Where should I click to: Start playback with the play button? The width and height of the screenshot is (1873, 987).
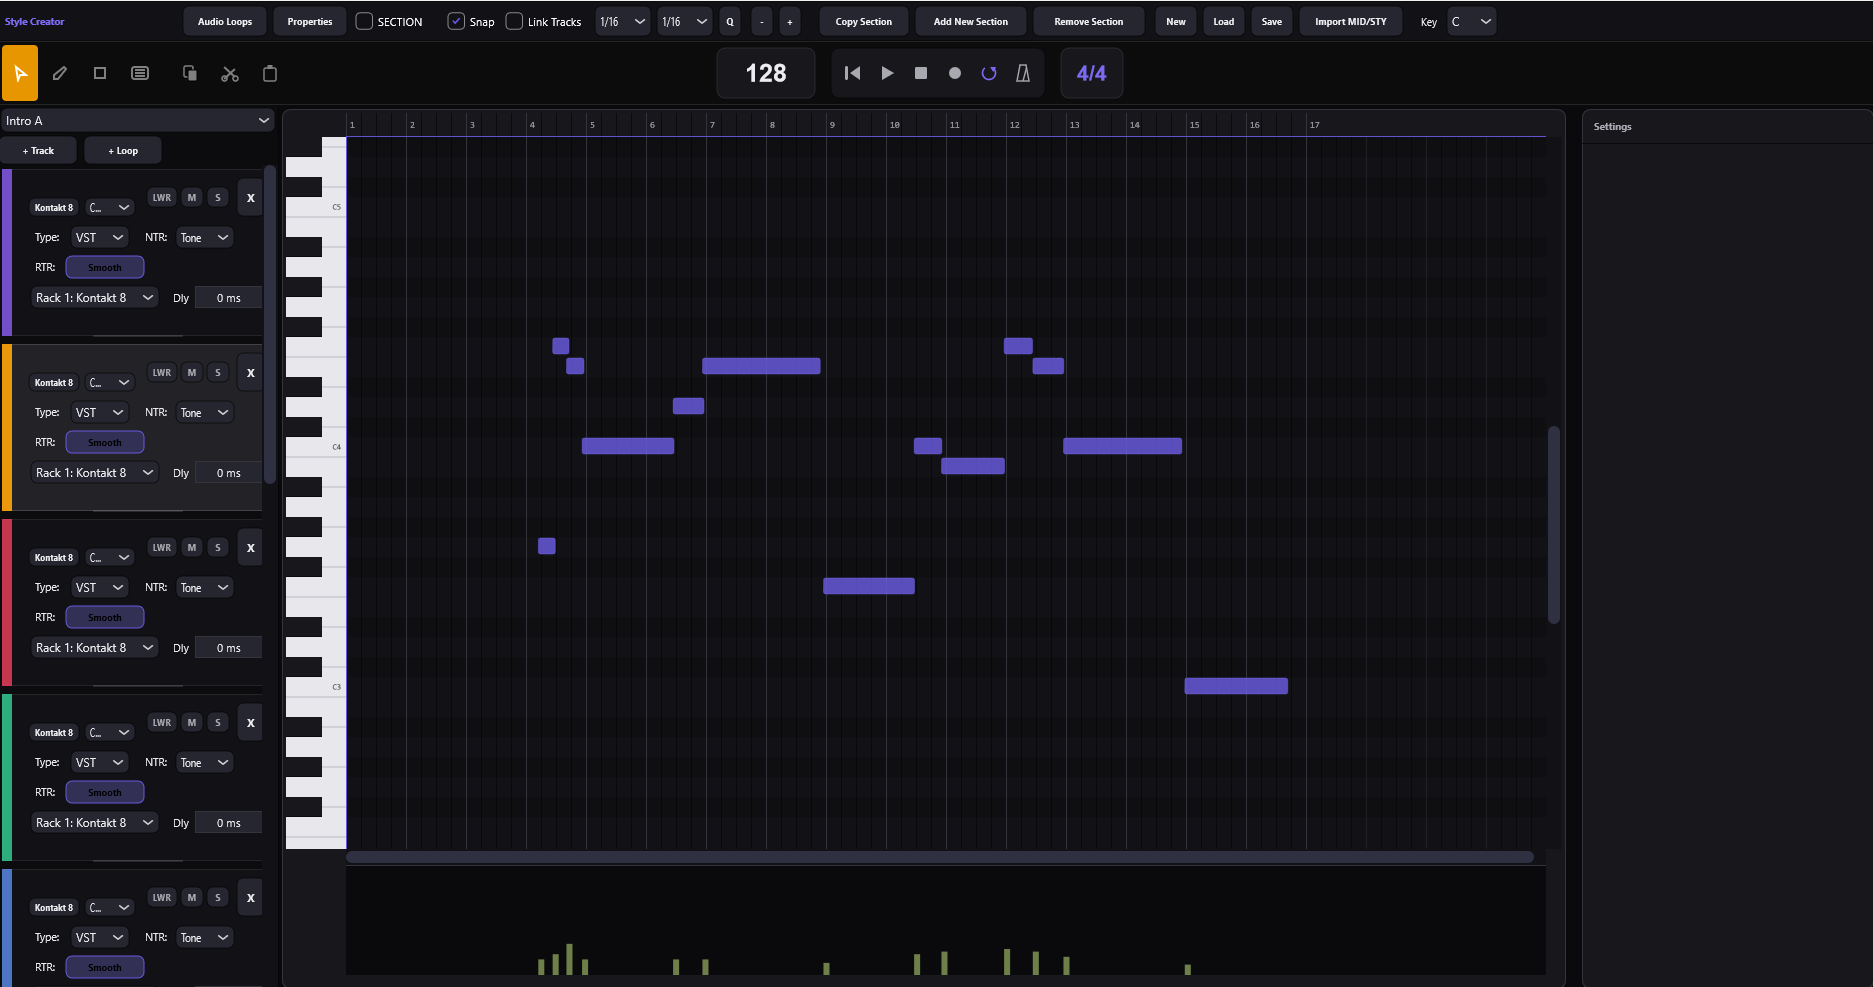pyautogui.click(x=887, y=73)
